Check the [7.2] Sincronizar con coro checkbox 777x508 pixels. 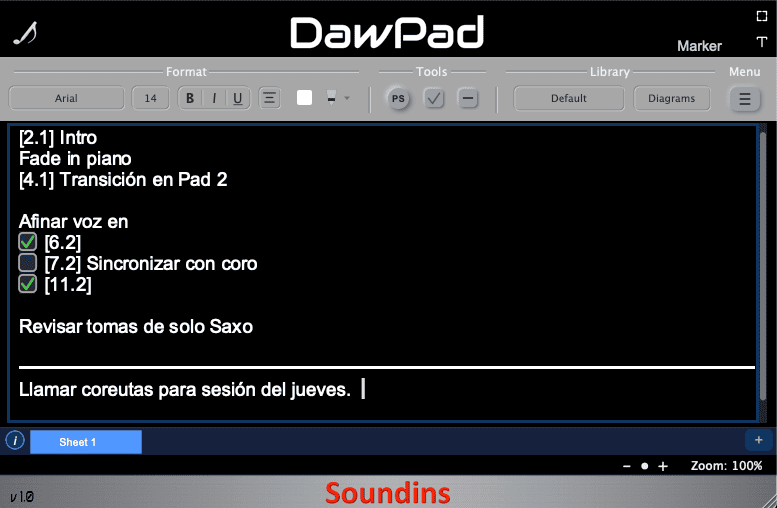coord(28,263)
